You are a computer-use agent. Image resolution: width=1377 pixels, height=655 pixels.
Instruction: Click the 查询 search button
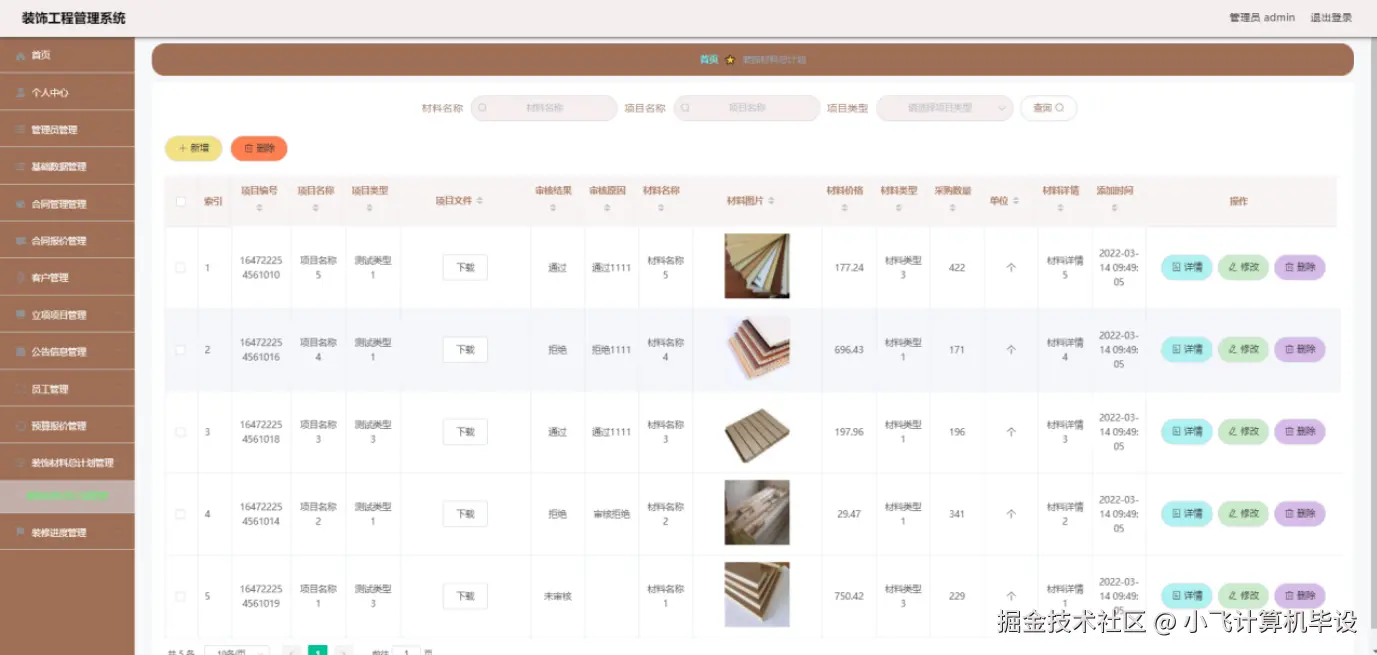coord(1048,108)
